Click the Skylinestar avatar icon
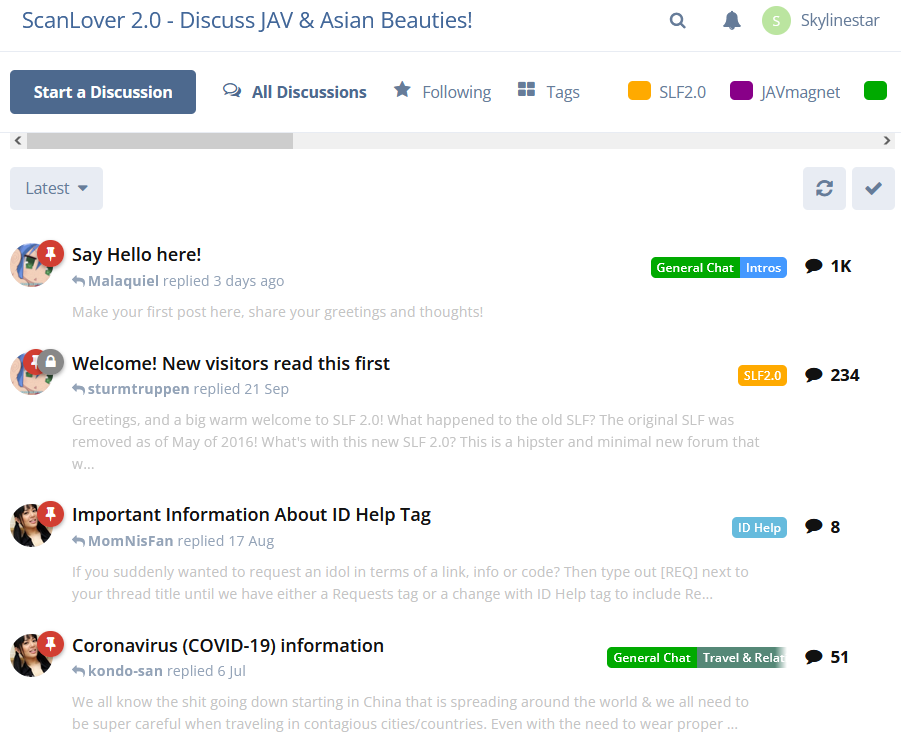Image resolution: width=901 pixels, height=741 pixels. point(776,21)
